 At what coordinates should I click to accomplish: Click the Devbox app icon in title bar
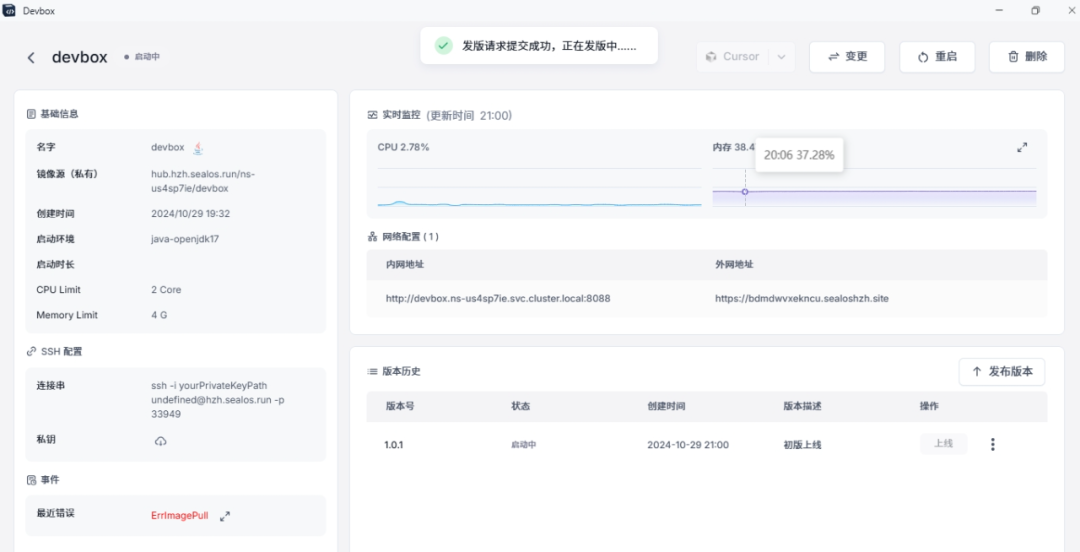pos(10,10)
